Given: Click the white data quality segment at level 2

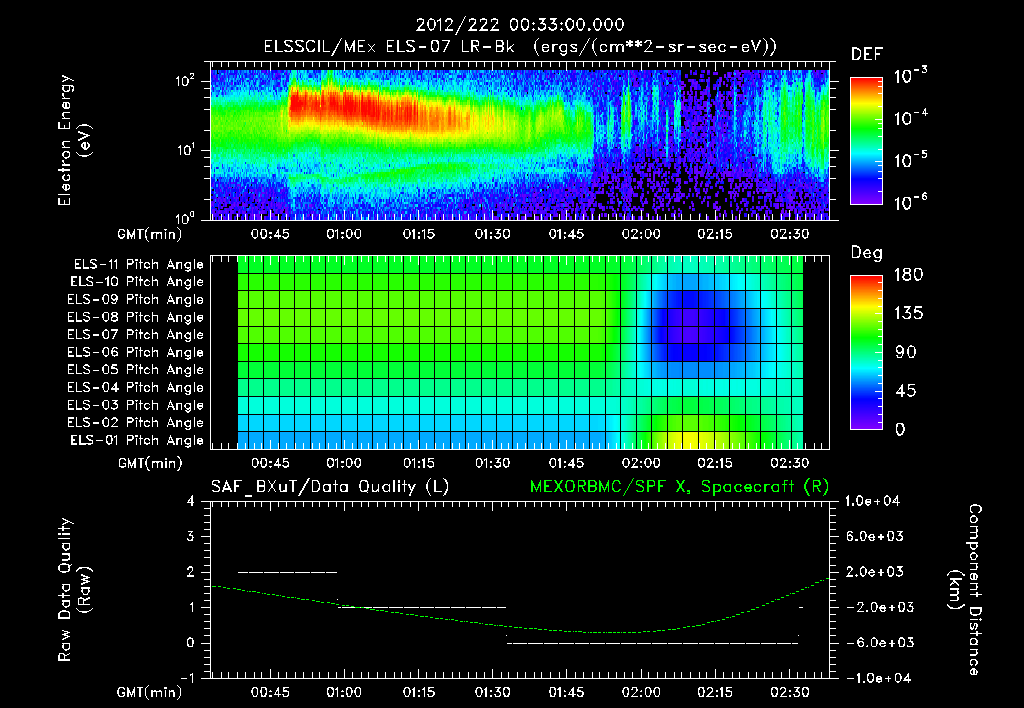Looking at the screenshot, I should click(288, 572).
